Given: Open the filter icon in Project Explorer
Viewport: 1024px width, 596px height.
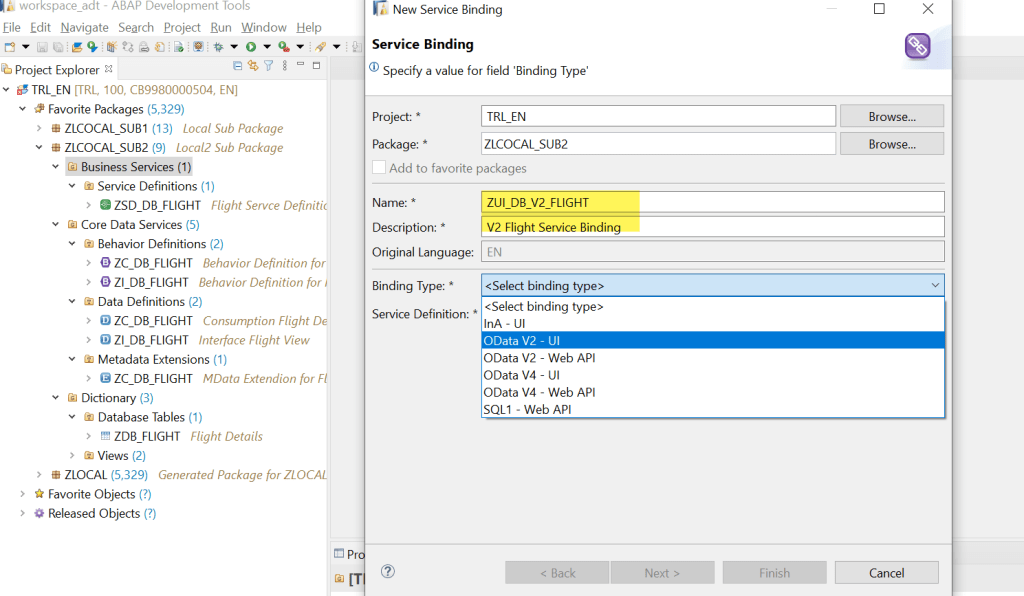Looking at the screenshot, I should pos(269,66).
